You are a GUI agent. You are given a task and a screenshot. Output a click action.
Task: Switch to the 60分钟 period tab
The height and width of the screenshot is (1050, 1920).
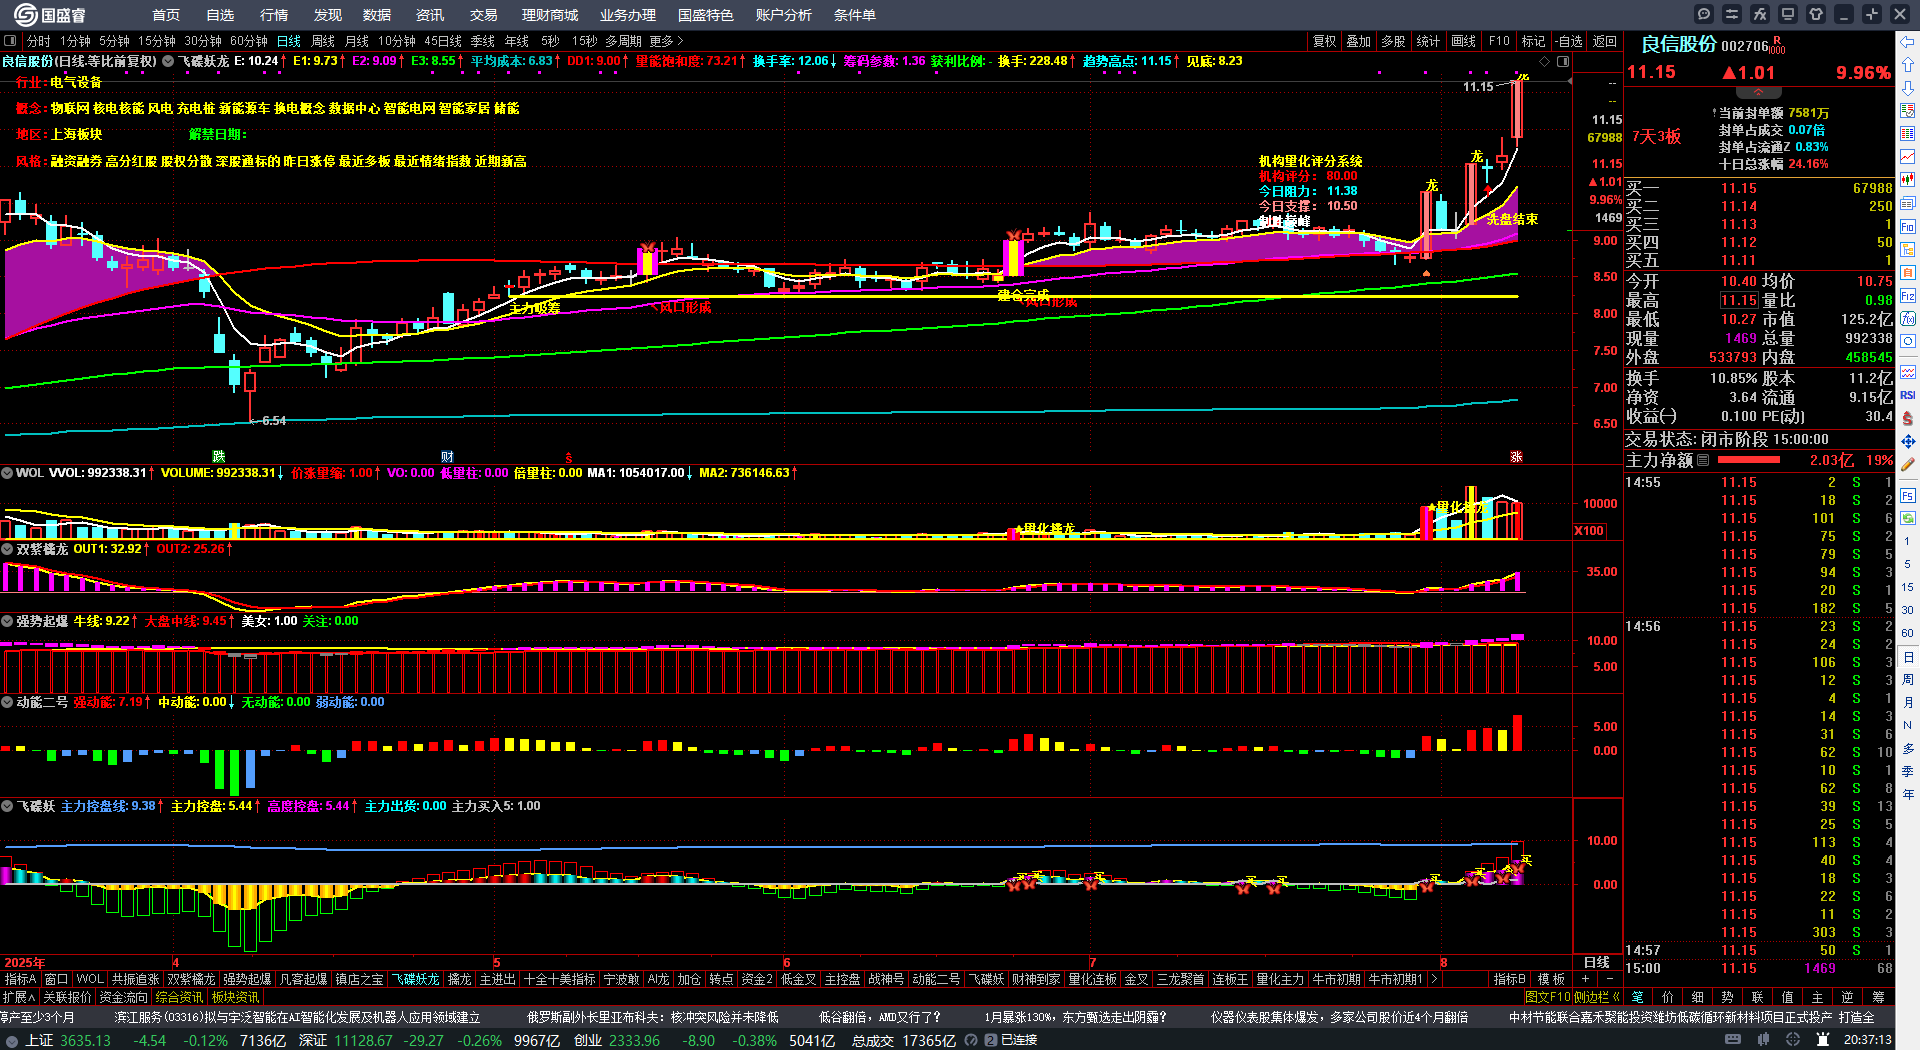249,41
